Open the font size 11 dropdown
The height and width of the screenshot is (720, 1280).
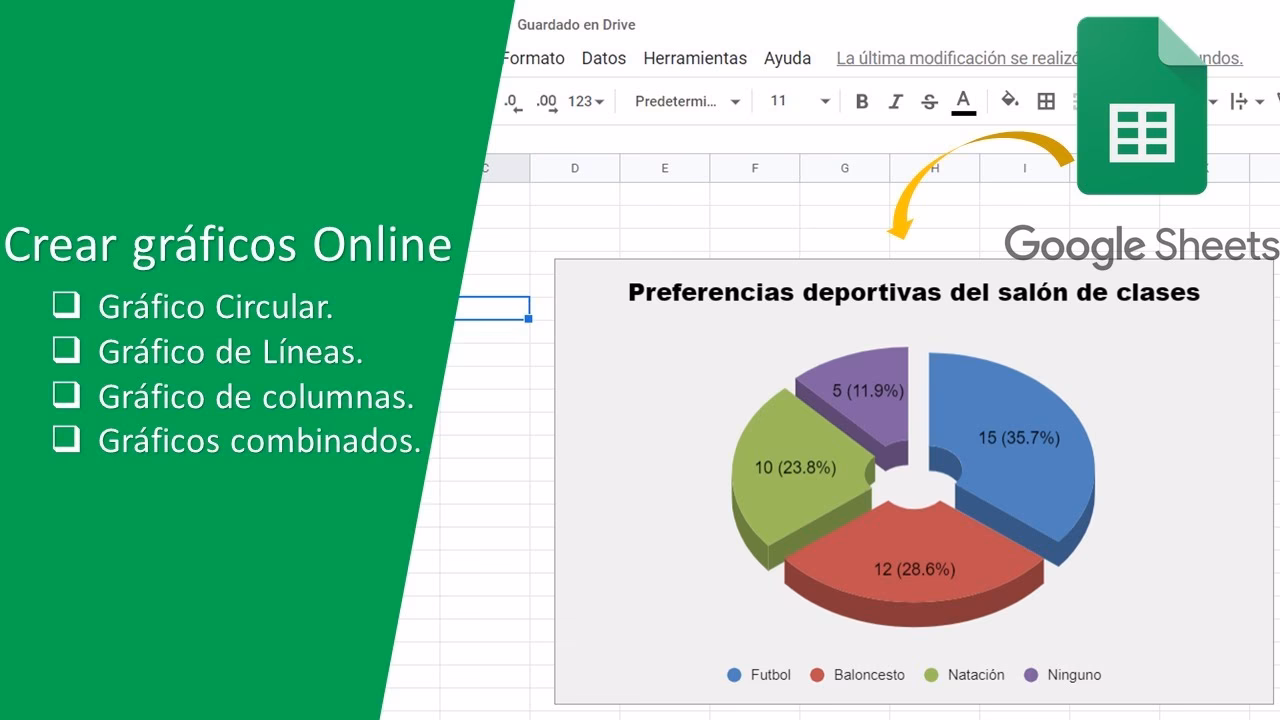point(797,101)
